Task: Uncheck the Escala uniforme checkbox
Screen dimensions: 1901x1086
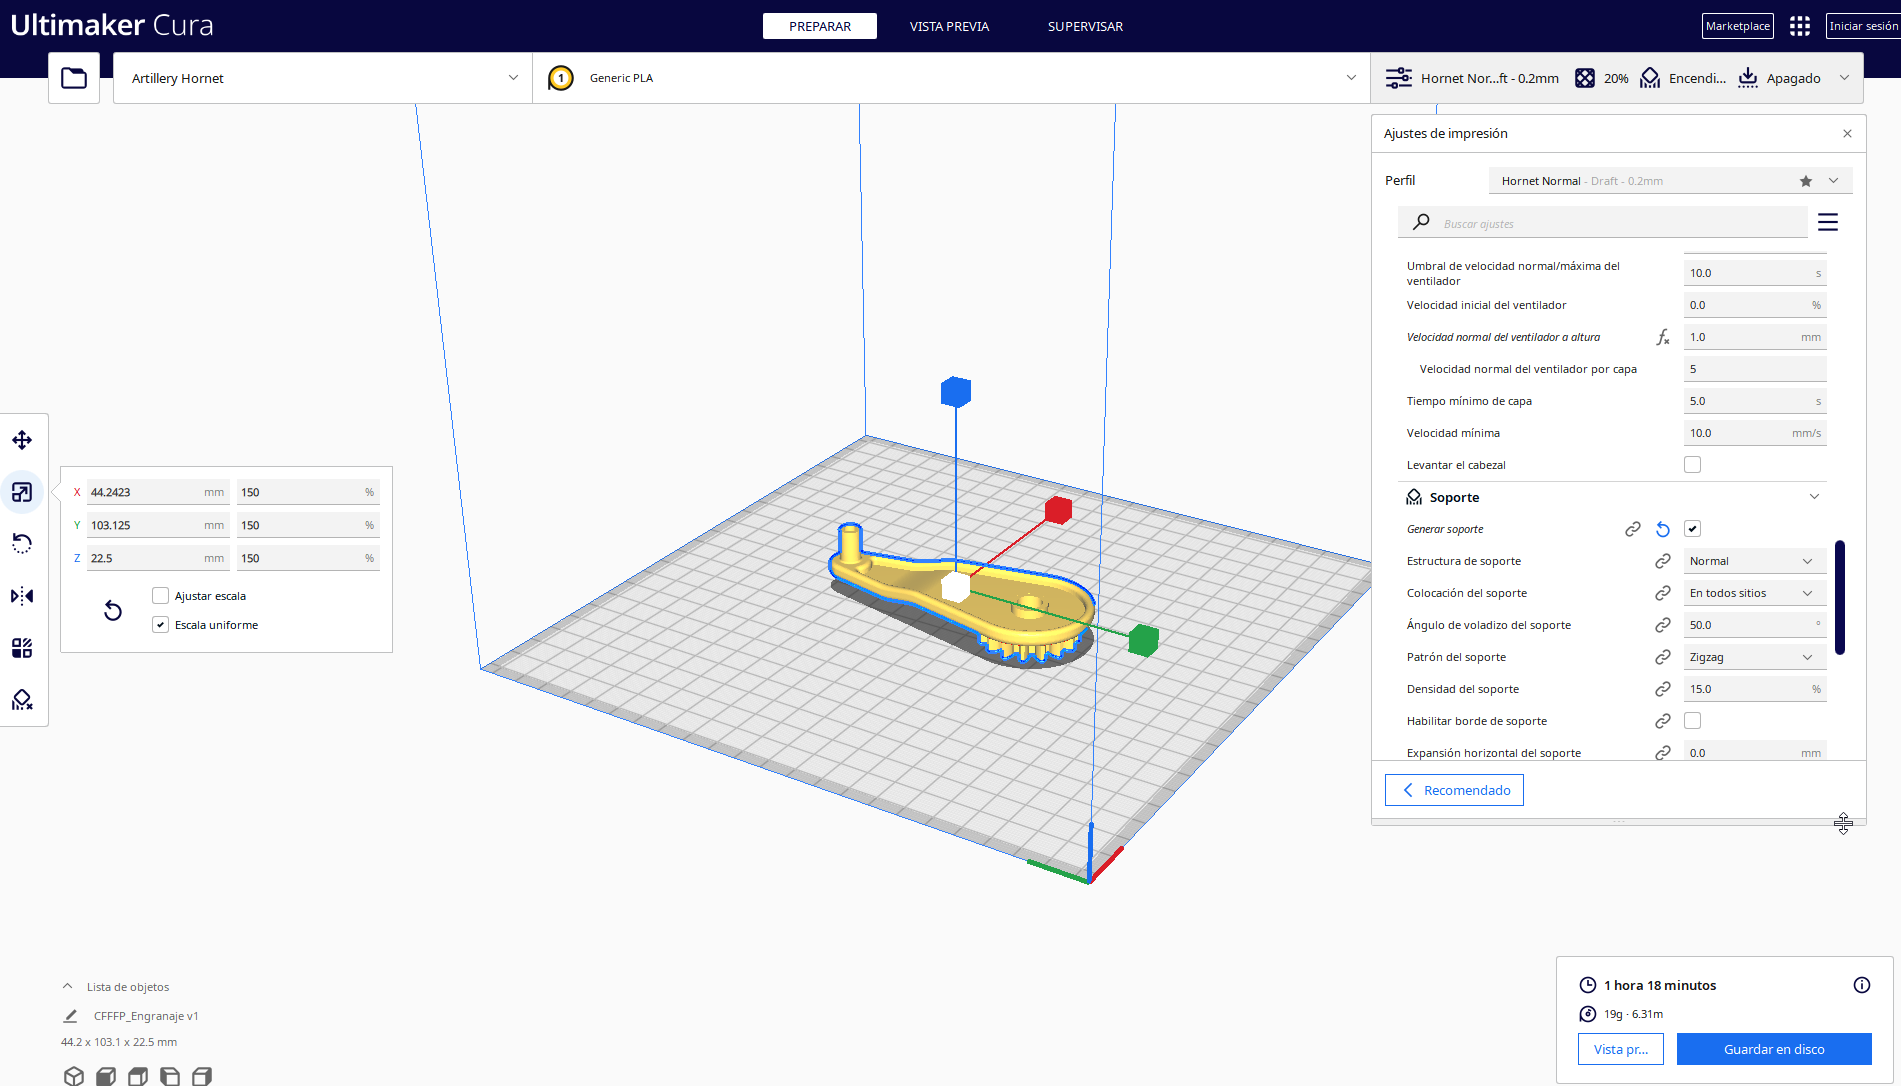Action: click(x=160, y=625)
